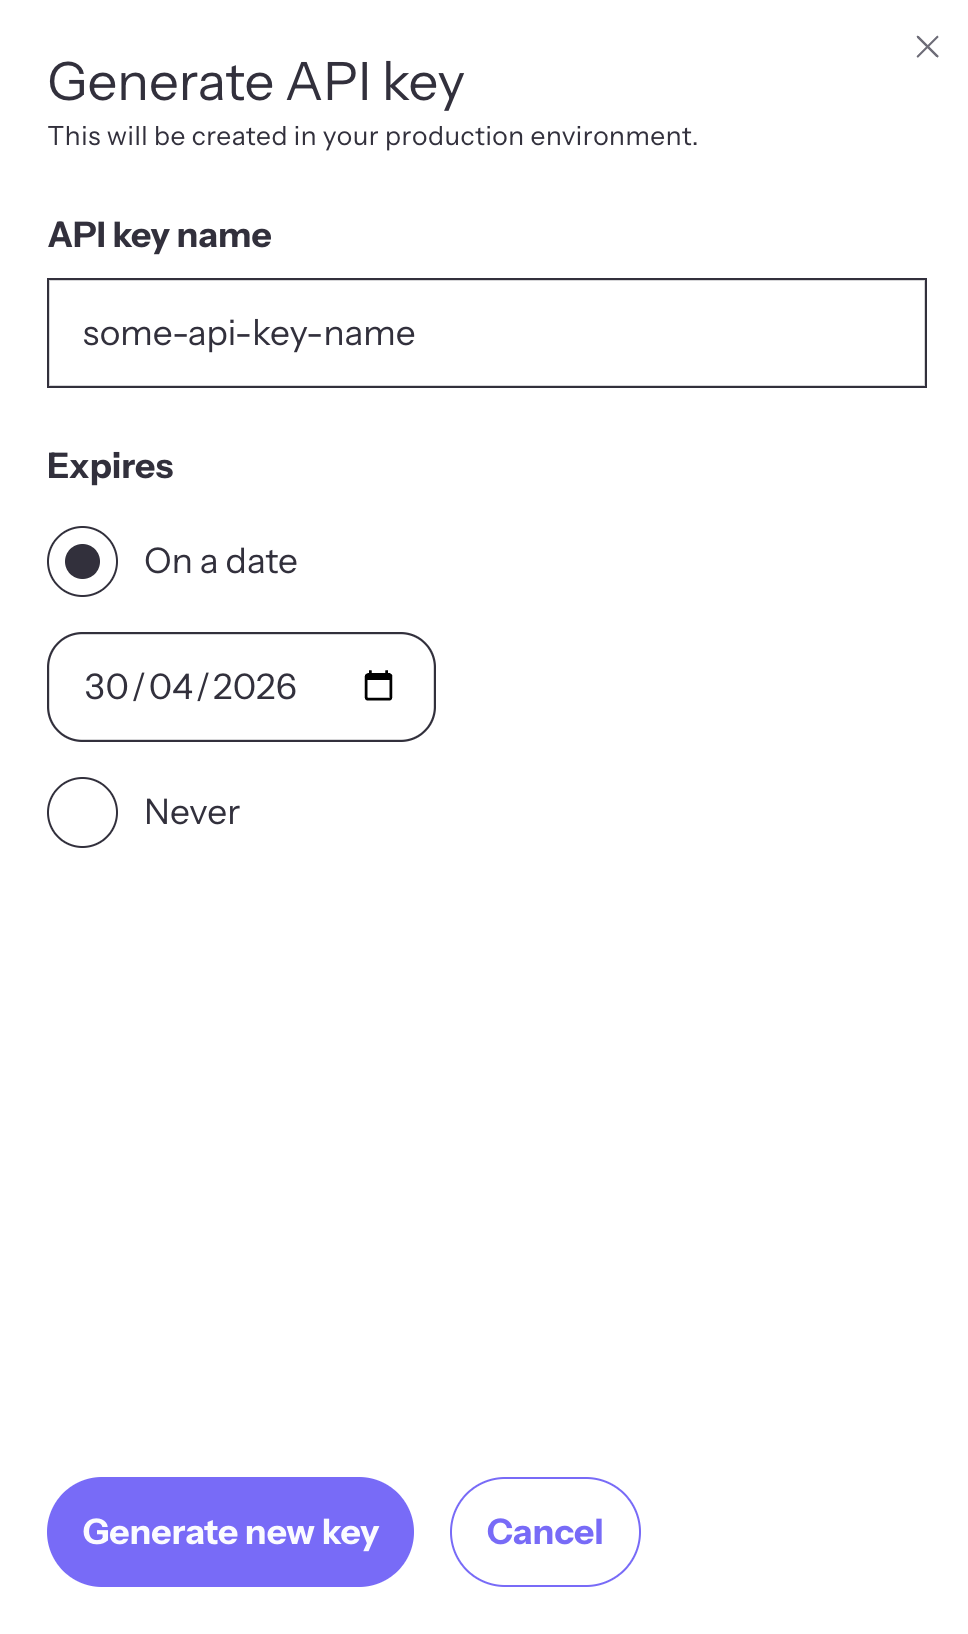Dismiss the dialog with the X button
The height and width of the screenshot is (1634, 968).
(x=927, y=46)
